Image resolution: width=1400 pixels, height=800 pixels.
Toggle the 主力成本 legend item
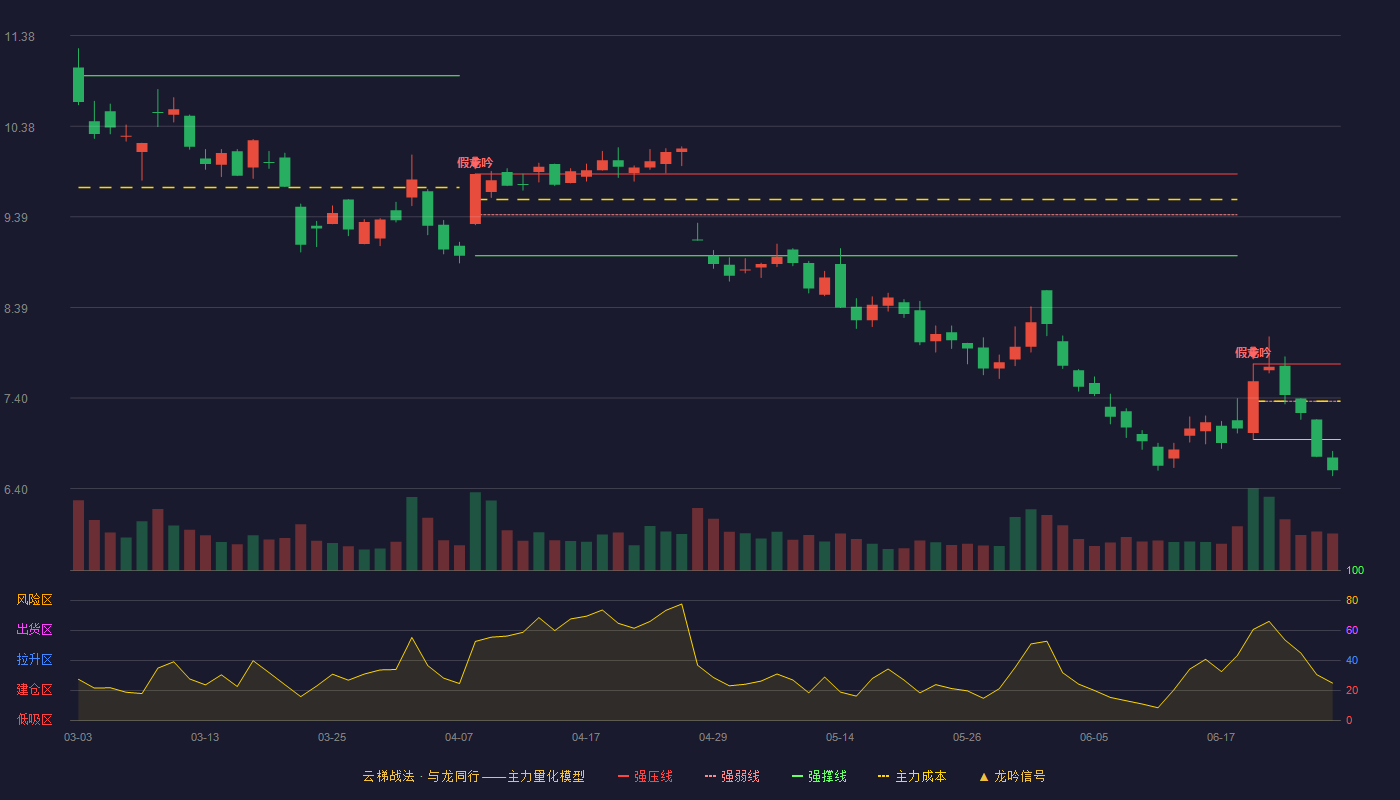911,776
